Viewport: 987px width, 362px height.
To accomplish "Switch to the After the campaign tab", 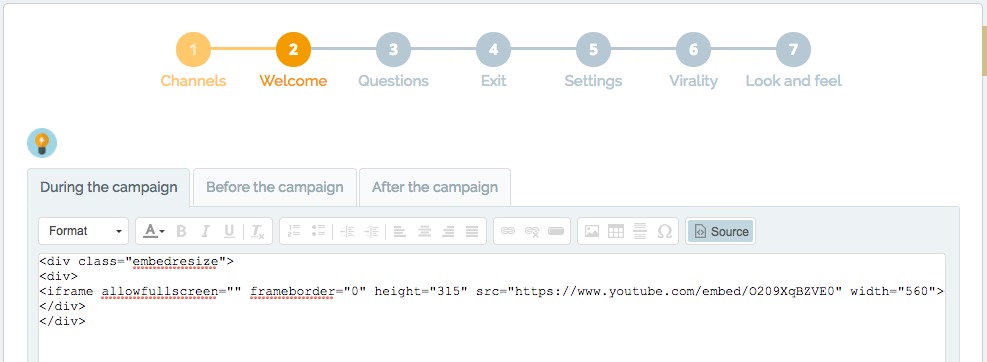I will [435, 187].
